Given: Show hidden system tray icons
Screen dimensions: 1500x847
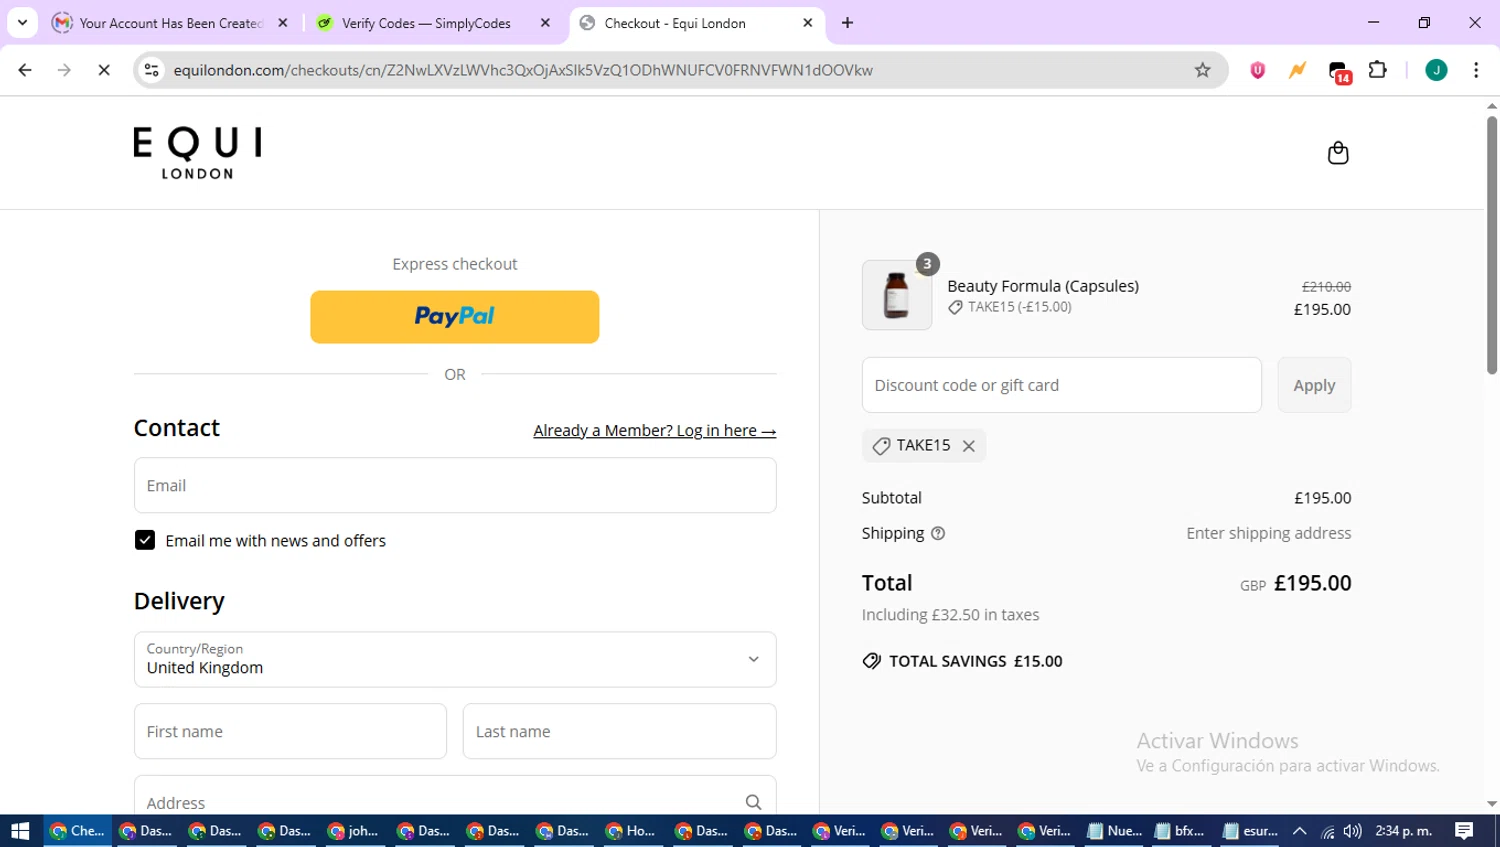Looking at the screenshot, I should pyautogui.click(x=1300, y=831).
